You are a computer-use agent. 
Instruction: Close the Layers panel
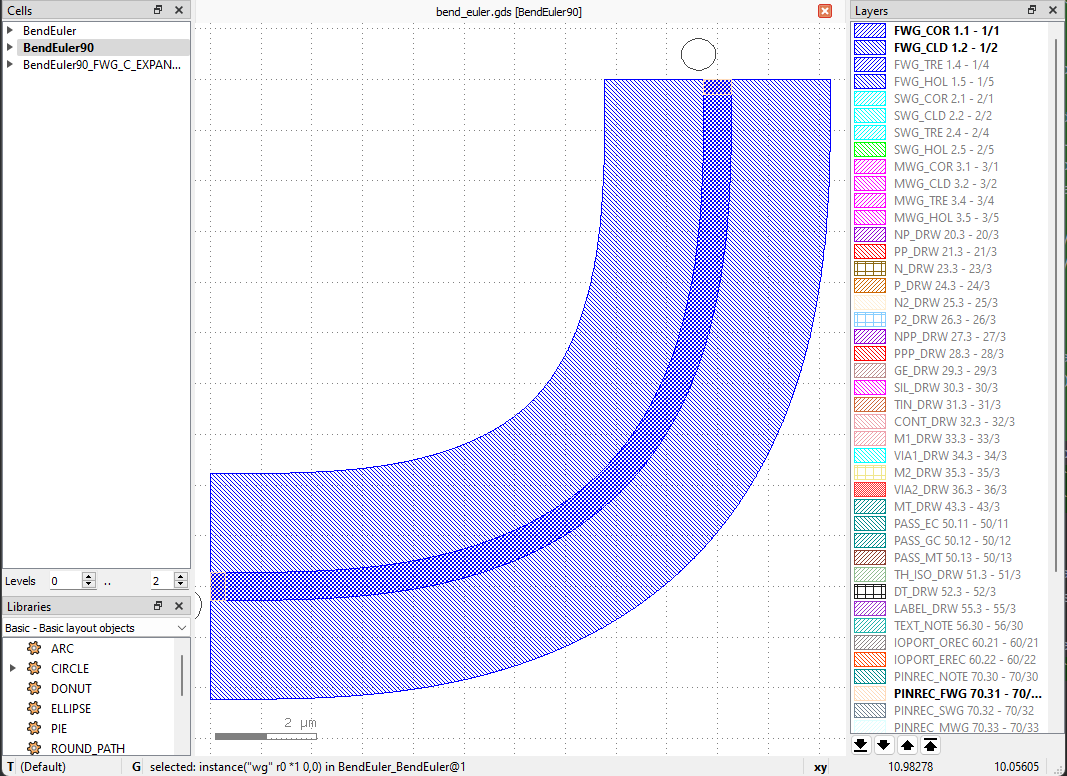[x=1053, y=10]
